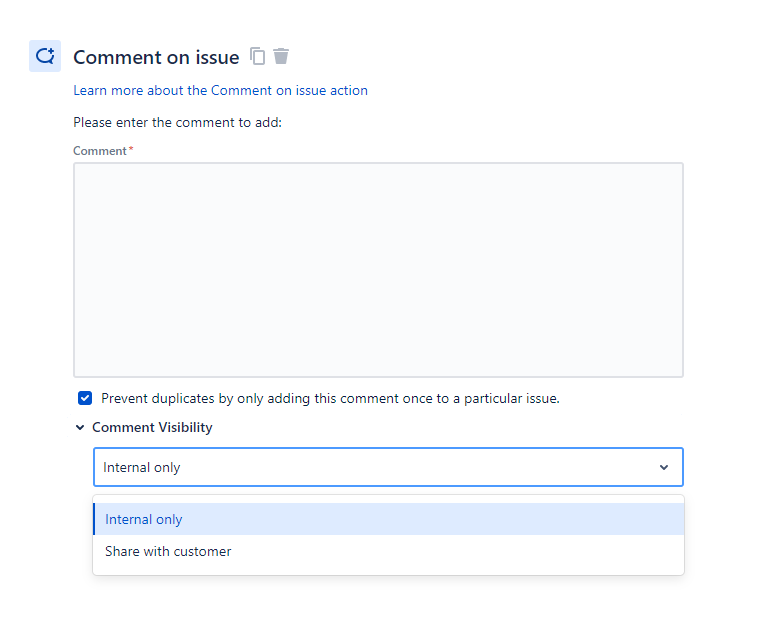Screen dimensions: 768x640
Task: Click the Comment on issue action icon
Action: [45, 56]
